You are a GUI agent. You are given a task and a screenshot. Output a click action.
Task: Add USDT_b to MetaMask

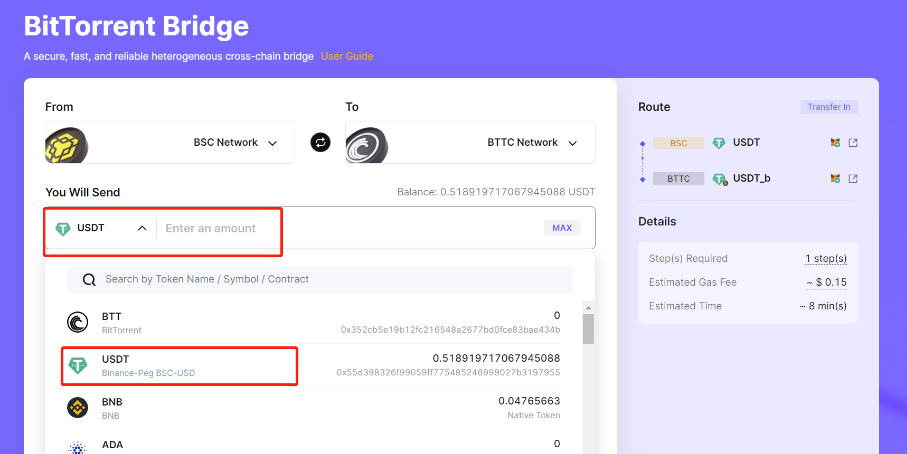coord(835,179)
